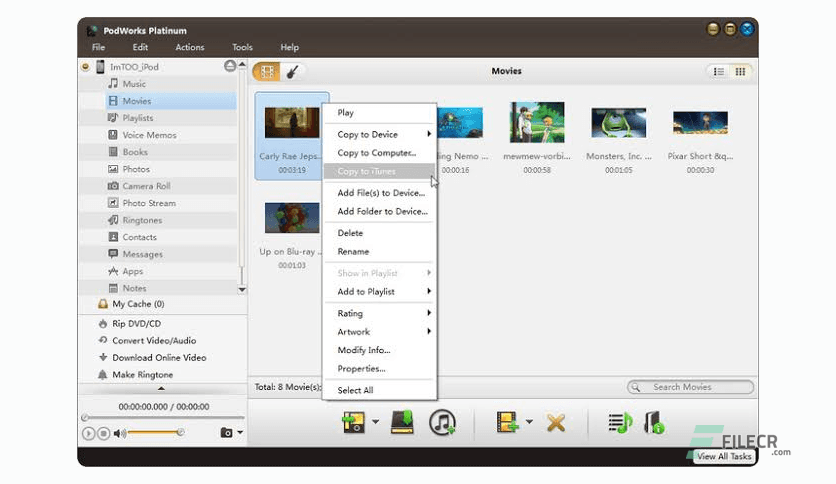Screen dimensions: 836x484
Task: Open the Help menu
Action: [290, 47]
